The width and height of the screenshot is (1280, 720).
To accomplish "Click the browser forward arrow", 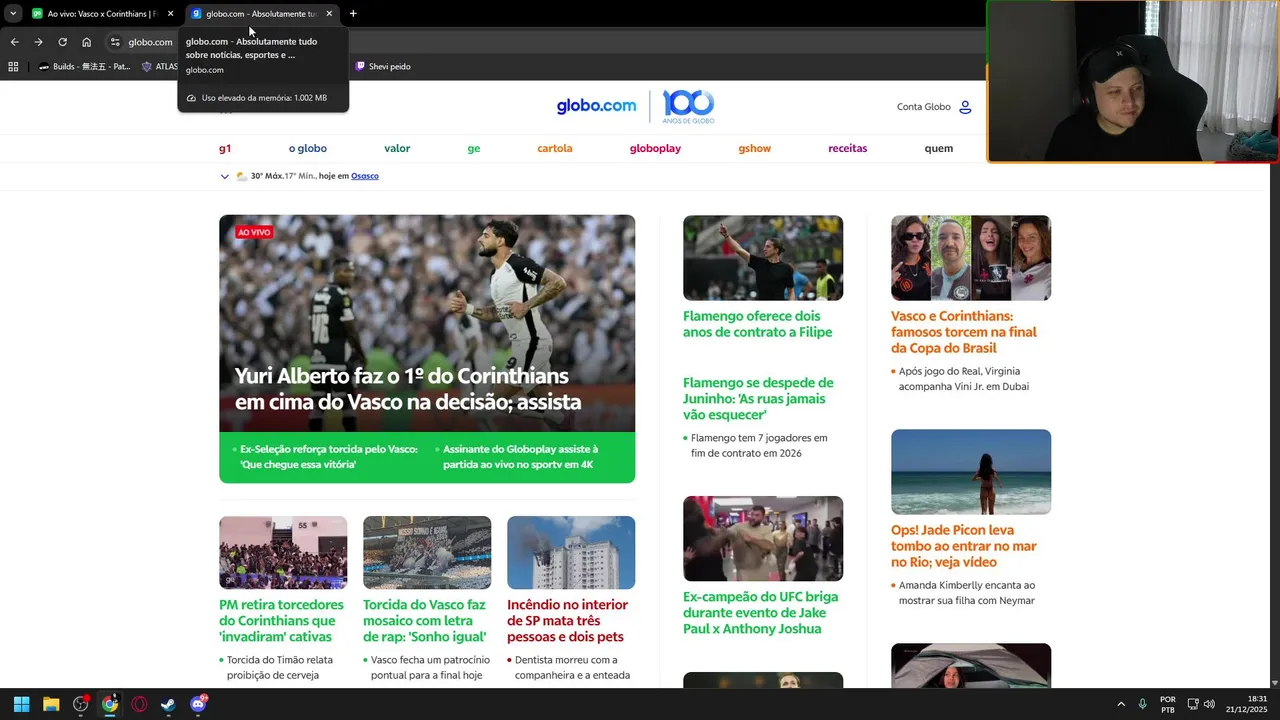I will (x=38, y=42).
